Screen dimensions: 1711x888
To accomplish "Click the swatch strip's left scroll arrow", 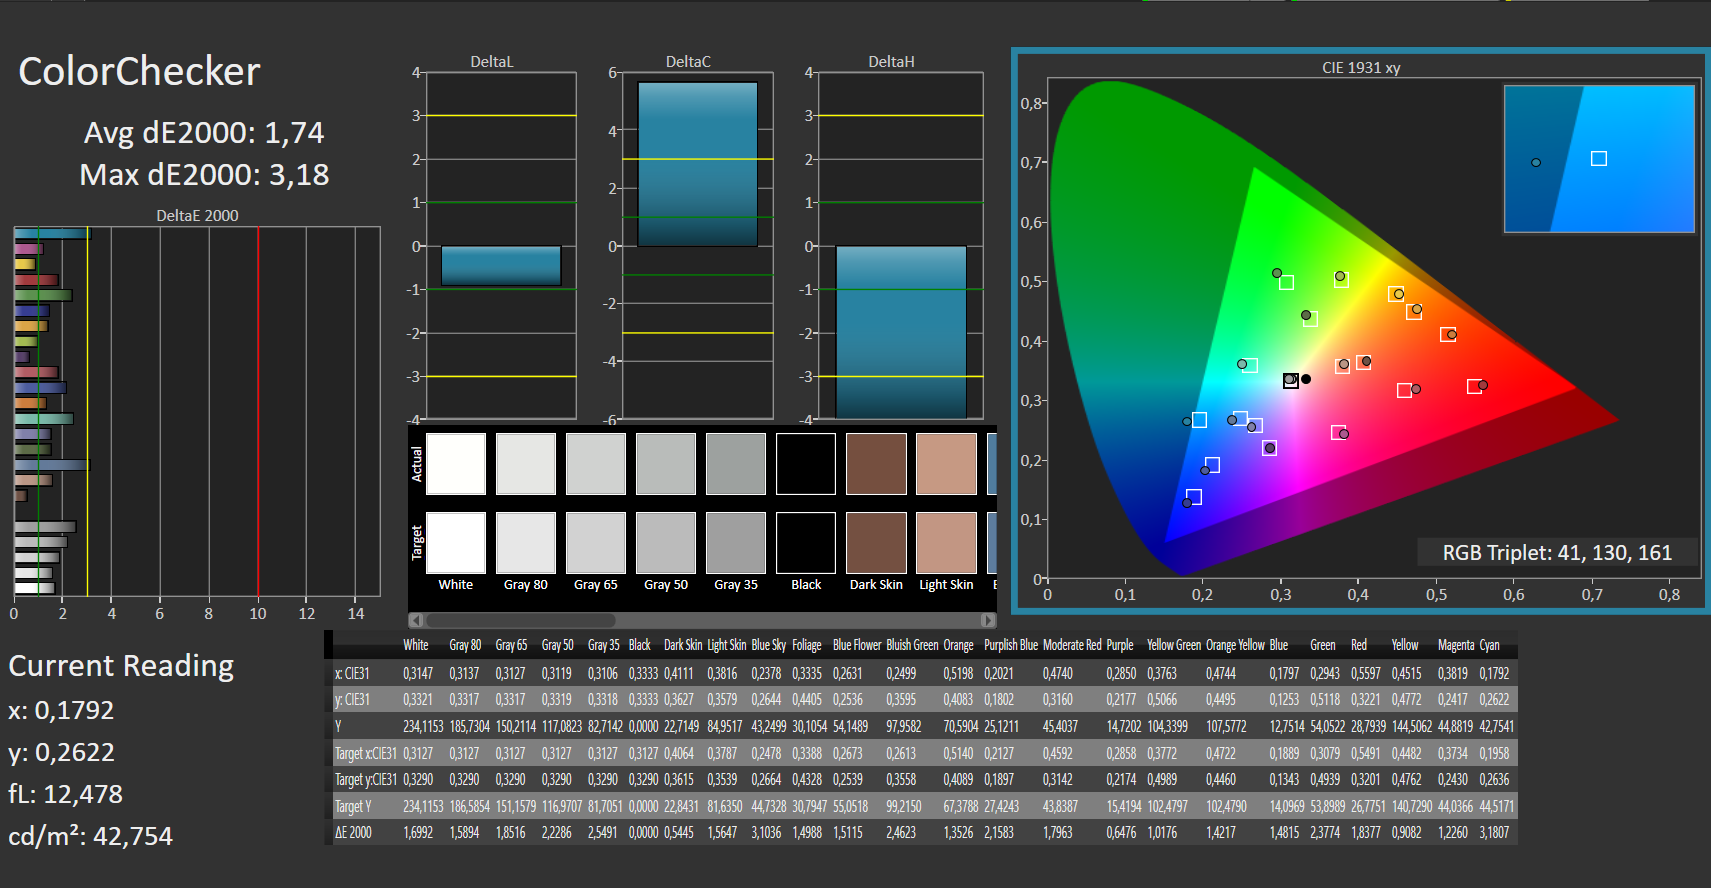I will pyautogui.click(x=416, y=620).
